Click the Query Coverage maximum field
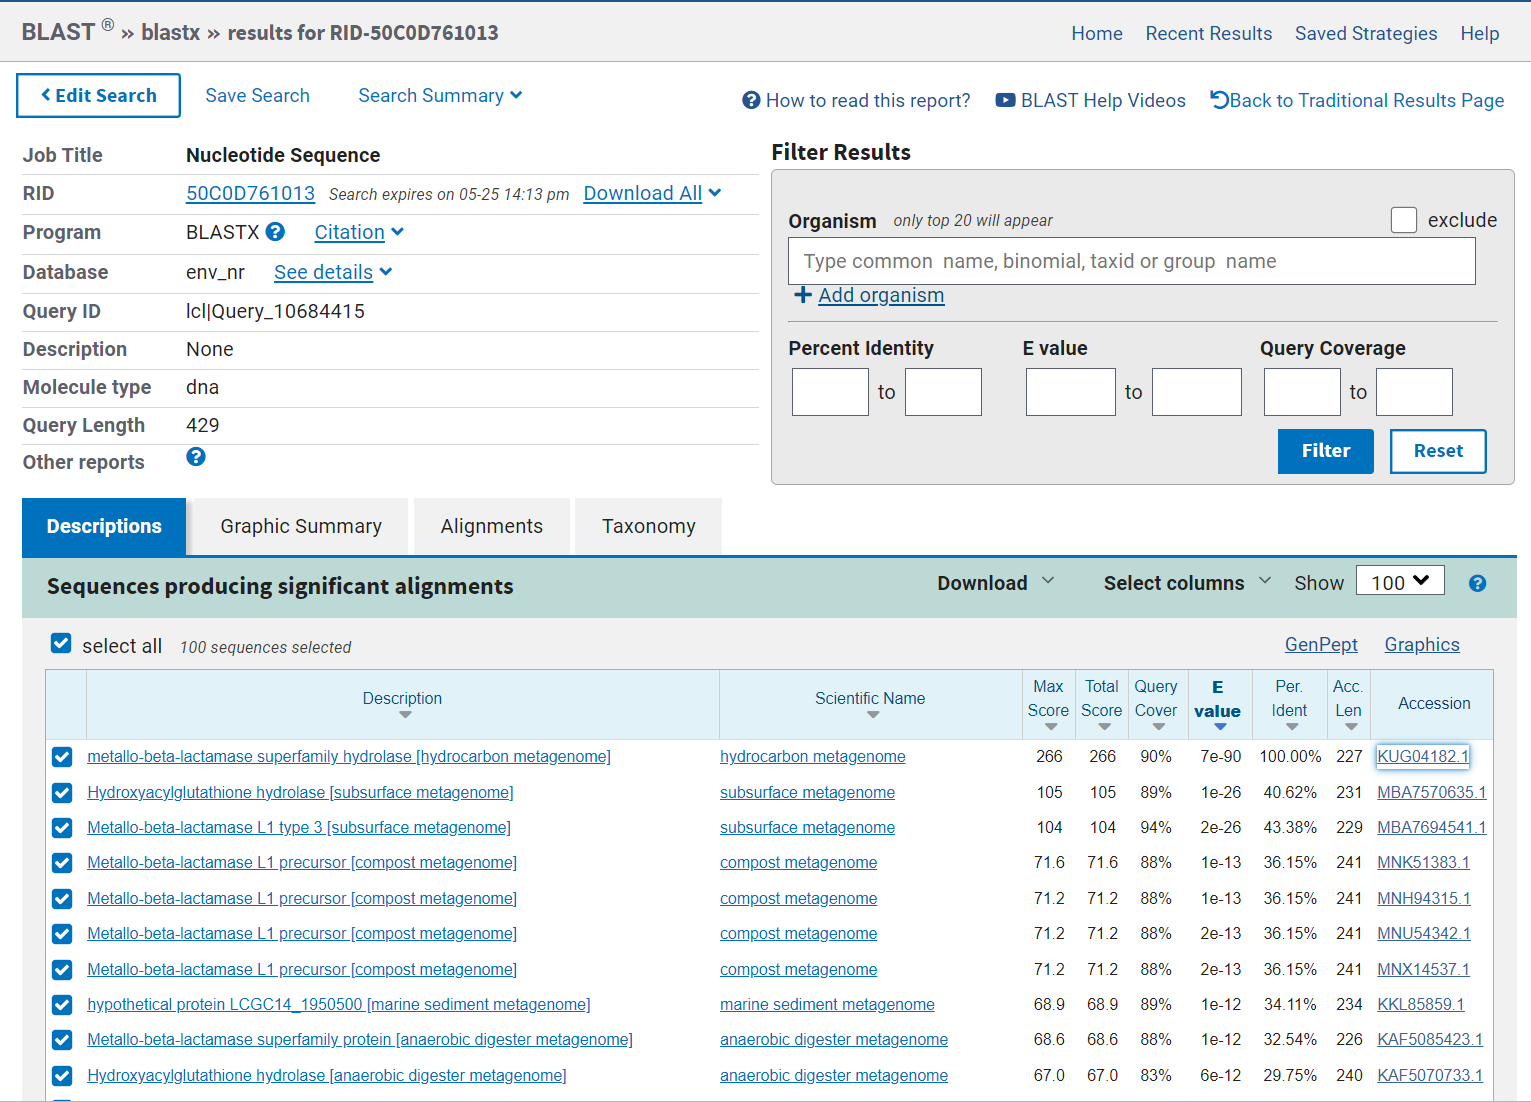 [1414, 392]
